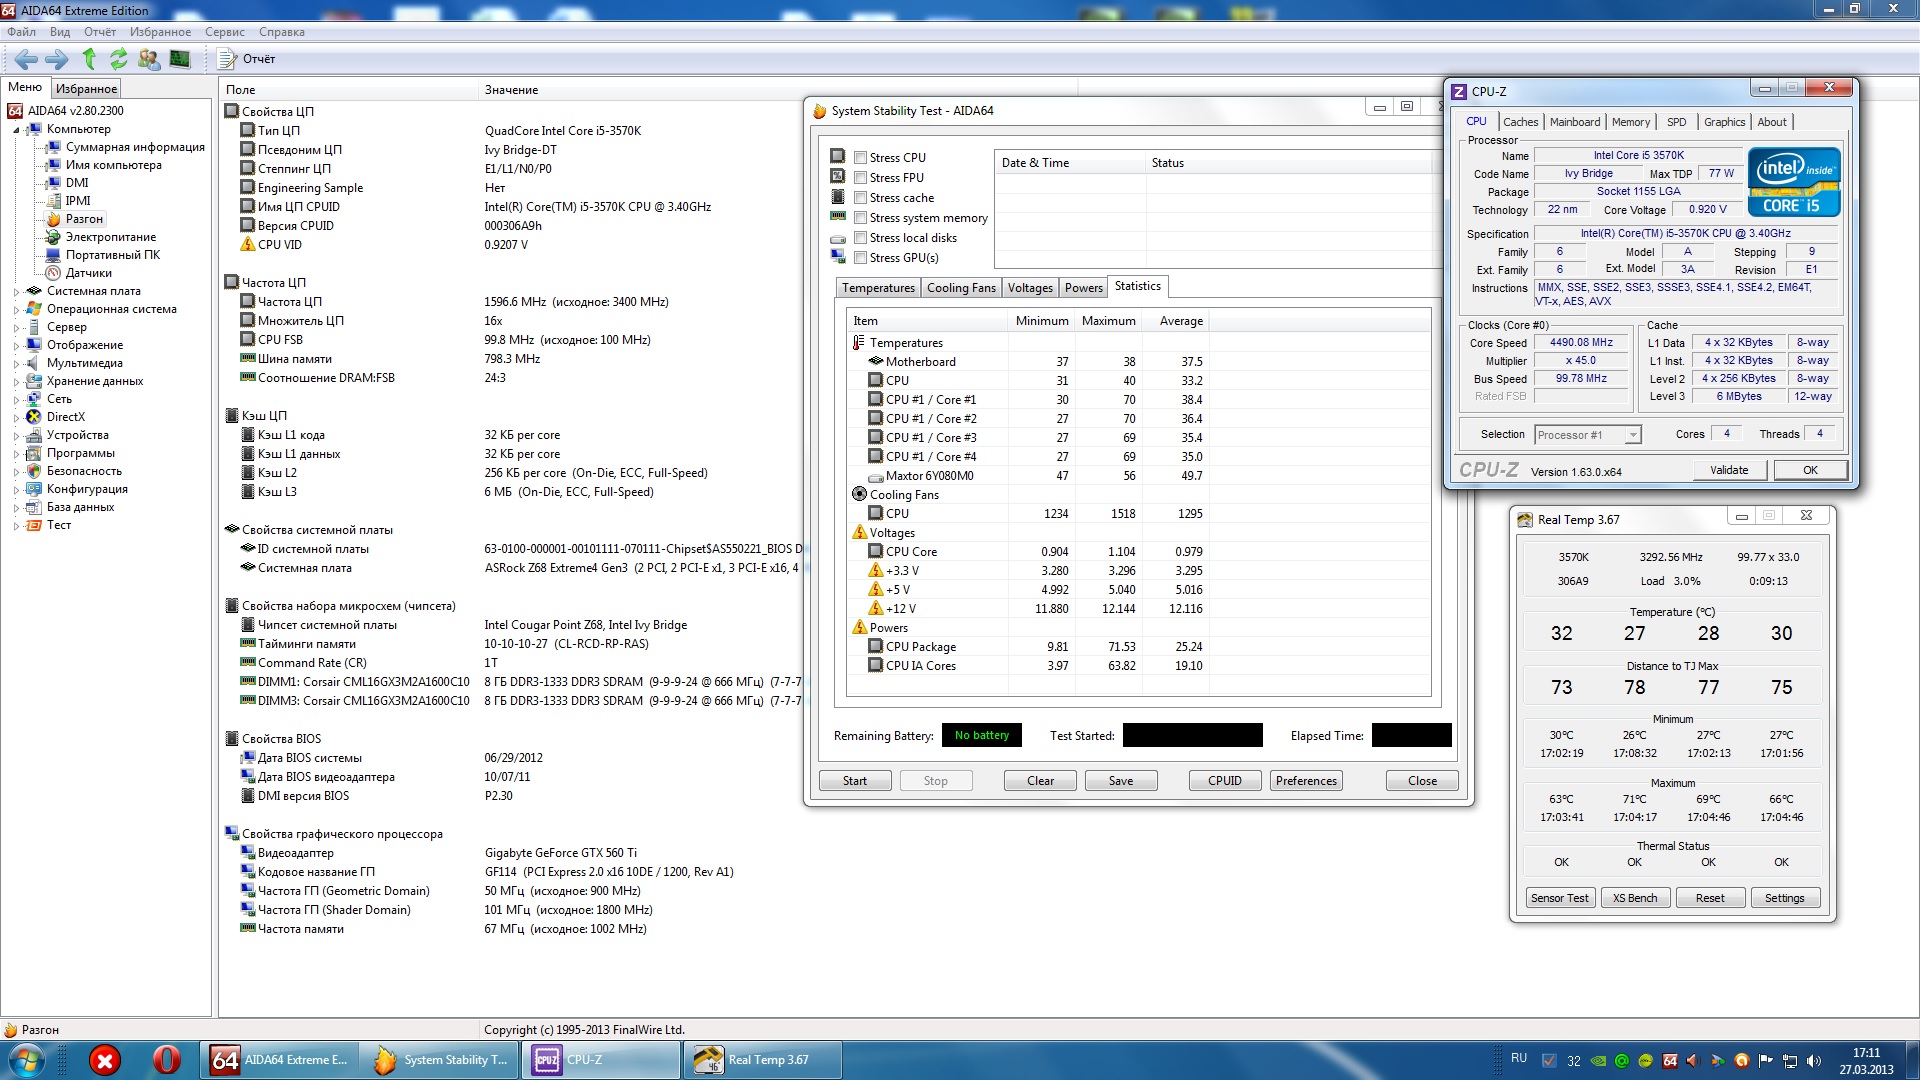This screenshot has height=1080, width=1920.
Task: Click the Opera icon in taskbar
Action: (167, 1060)
